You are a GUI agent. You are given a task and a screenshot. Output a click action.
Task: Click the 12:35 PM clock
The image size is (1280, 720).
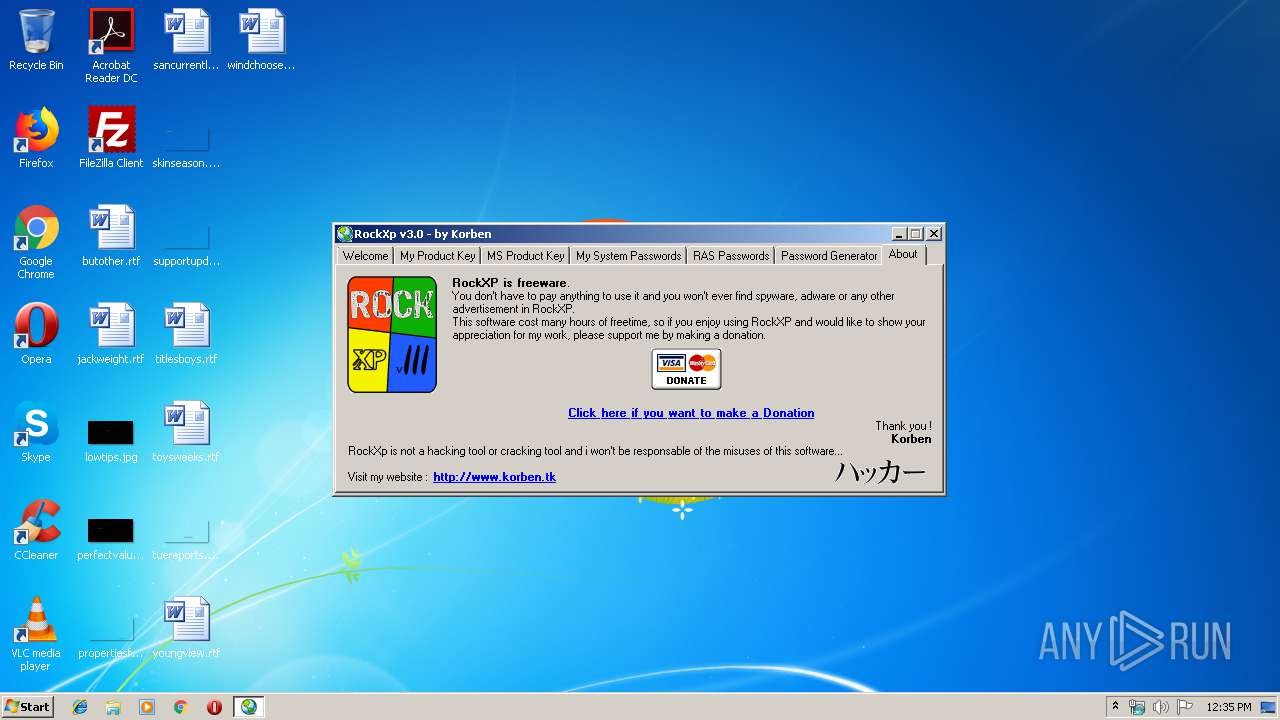pyautogui.click(x=1229, y=707)
